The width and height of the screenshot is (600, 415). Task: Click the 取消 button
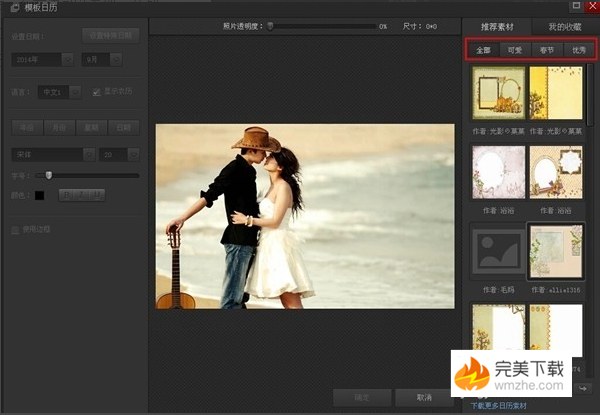click(425, 397)
